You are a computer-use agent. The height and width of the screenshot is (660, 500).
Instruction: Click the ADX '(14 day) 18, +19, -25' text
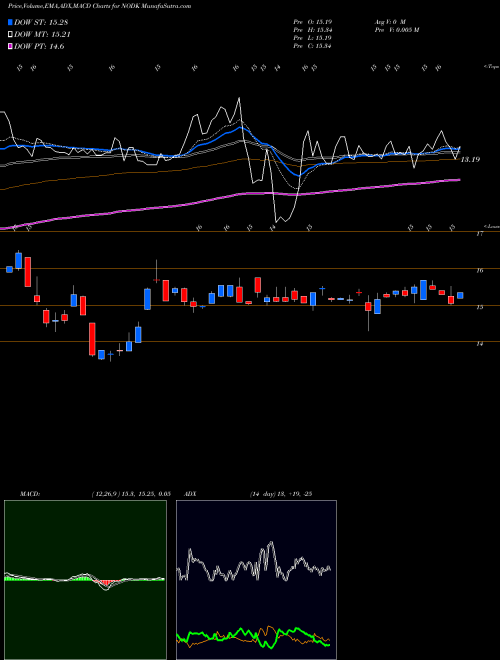(x=280, y=494)
